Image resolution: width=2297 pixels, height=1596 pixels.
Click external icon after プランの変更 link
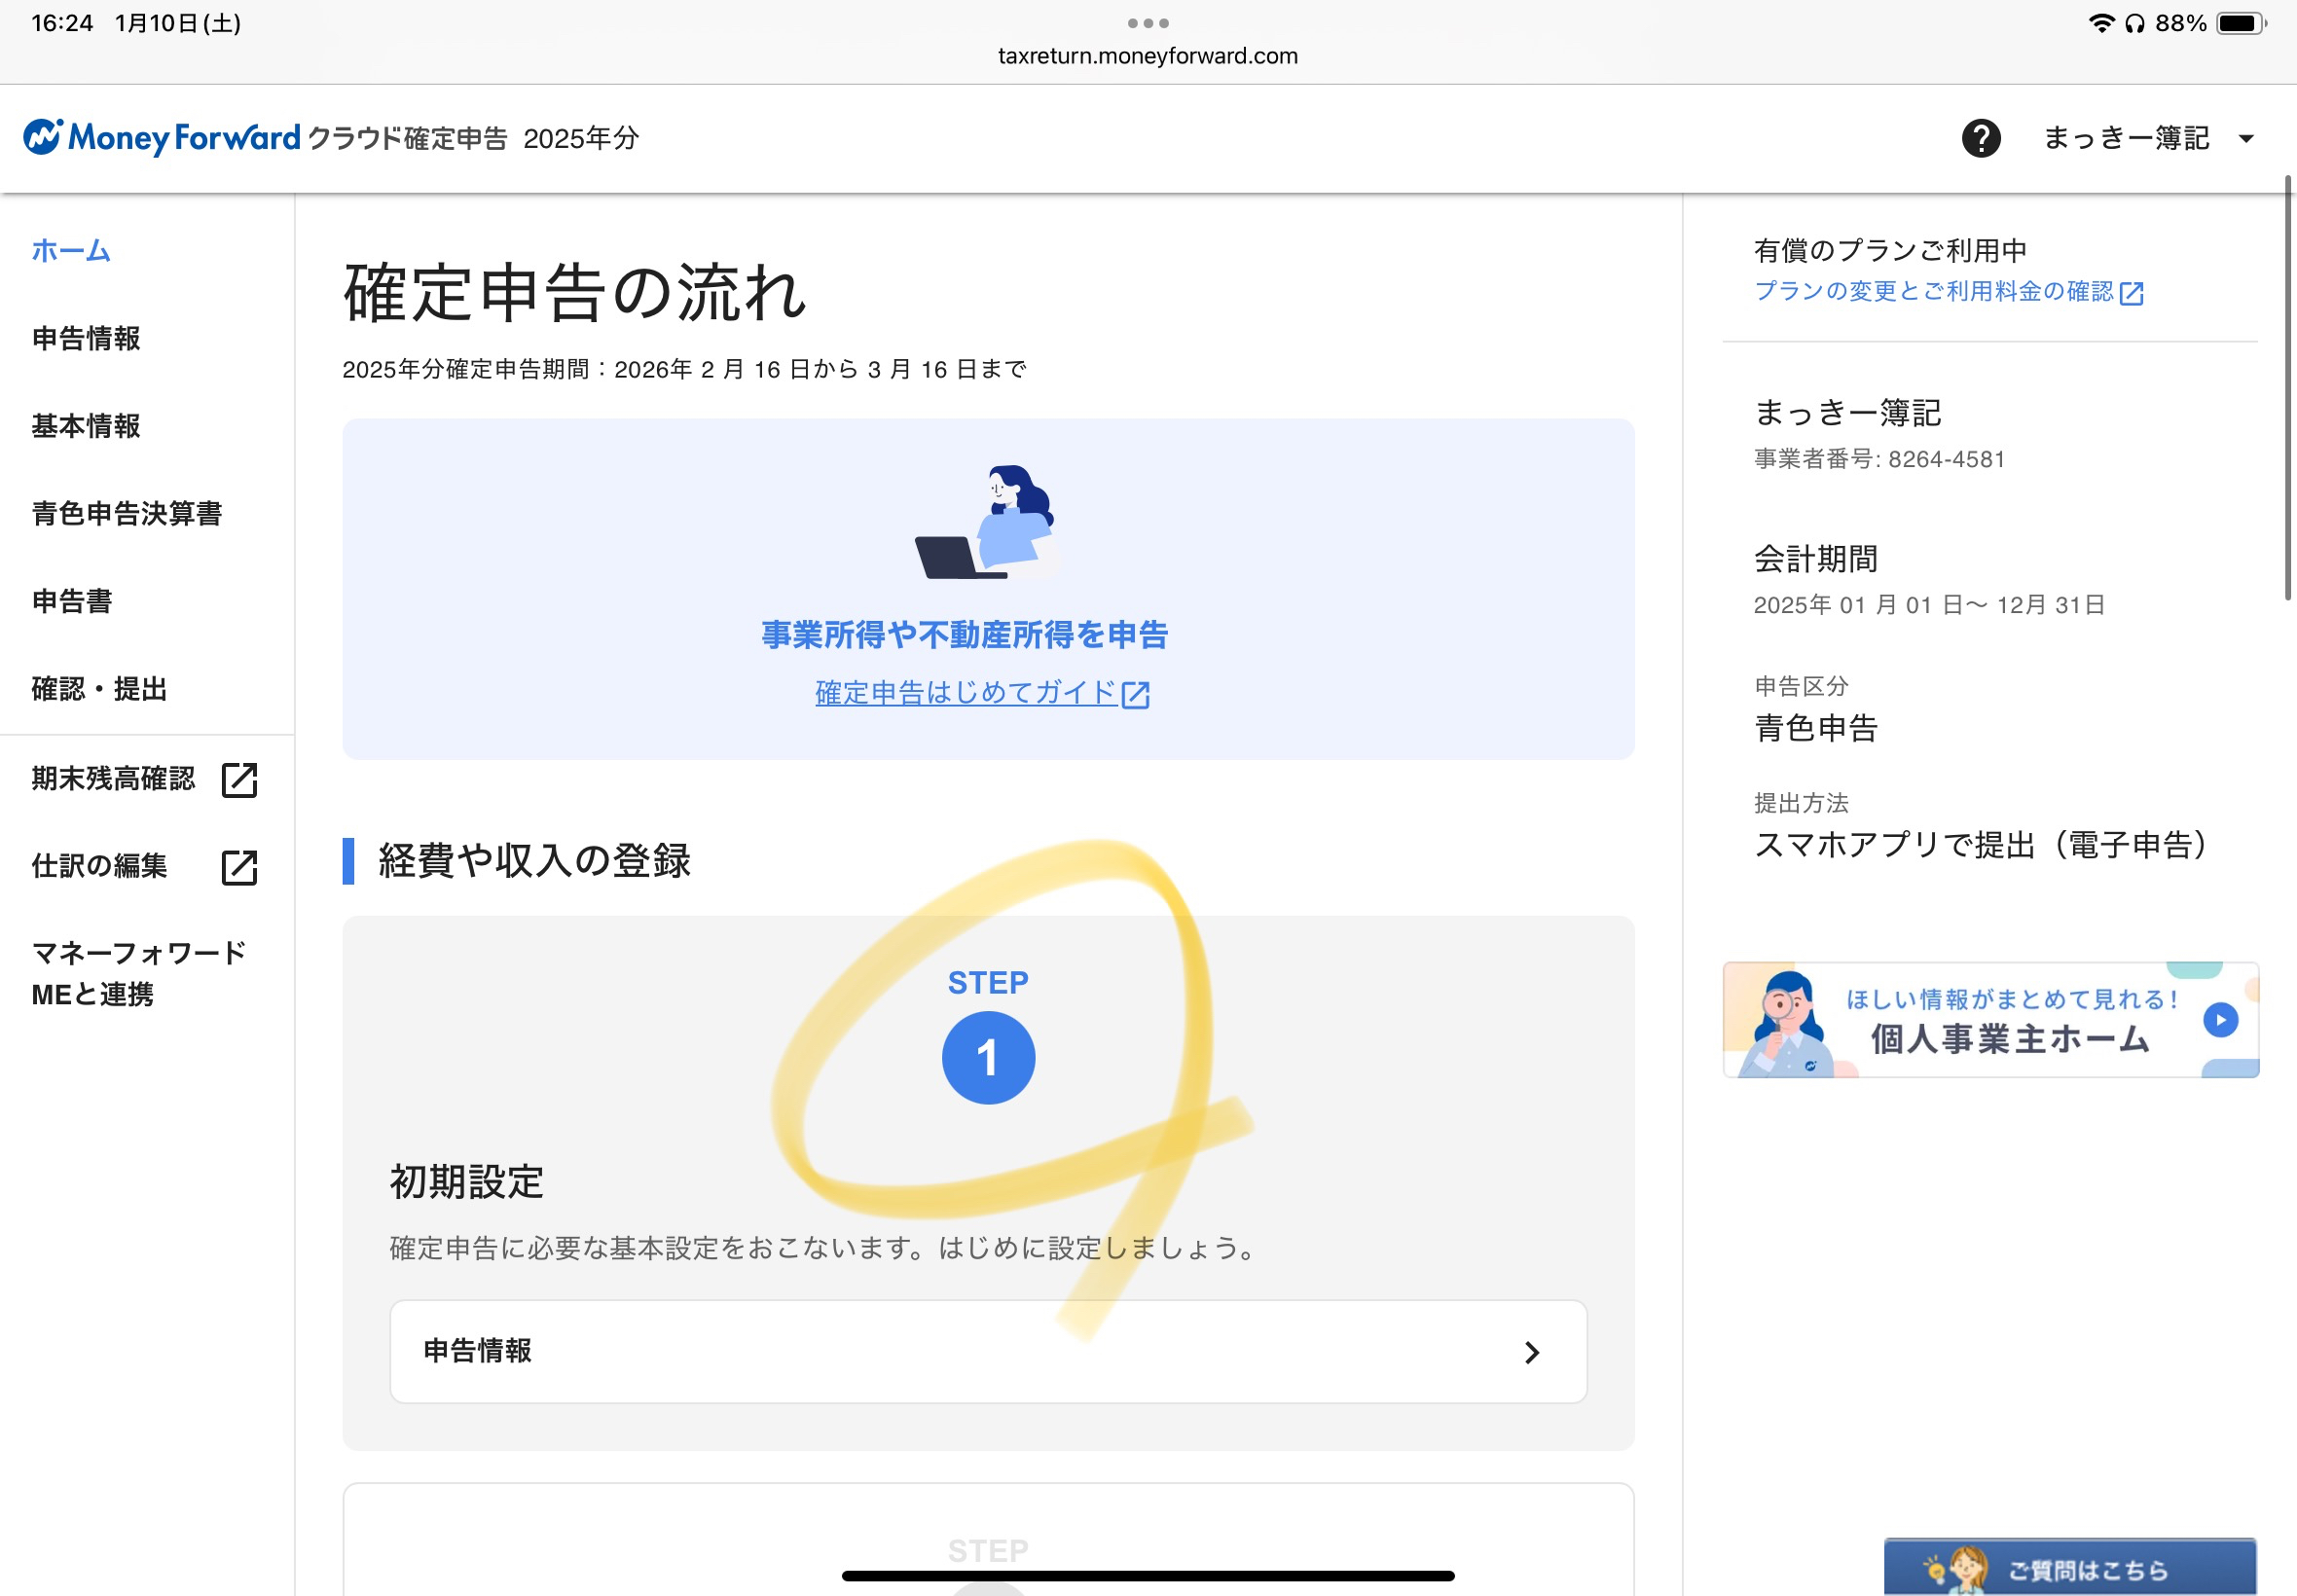[x=2131, y=293]
